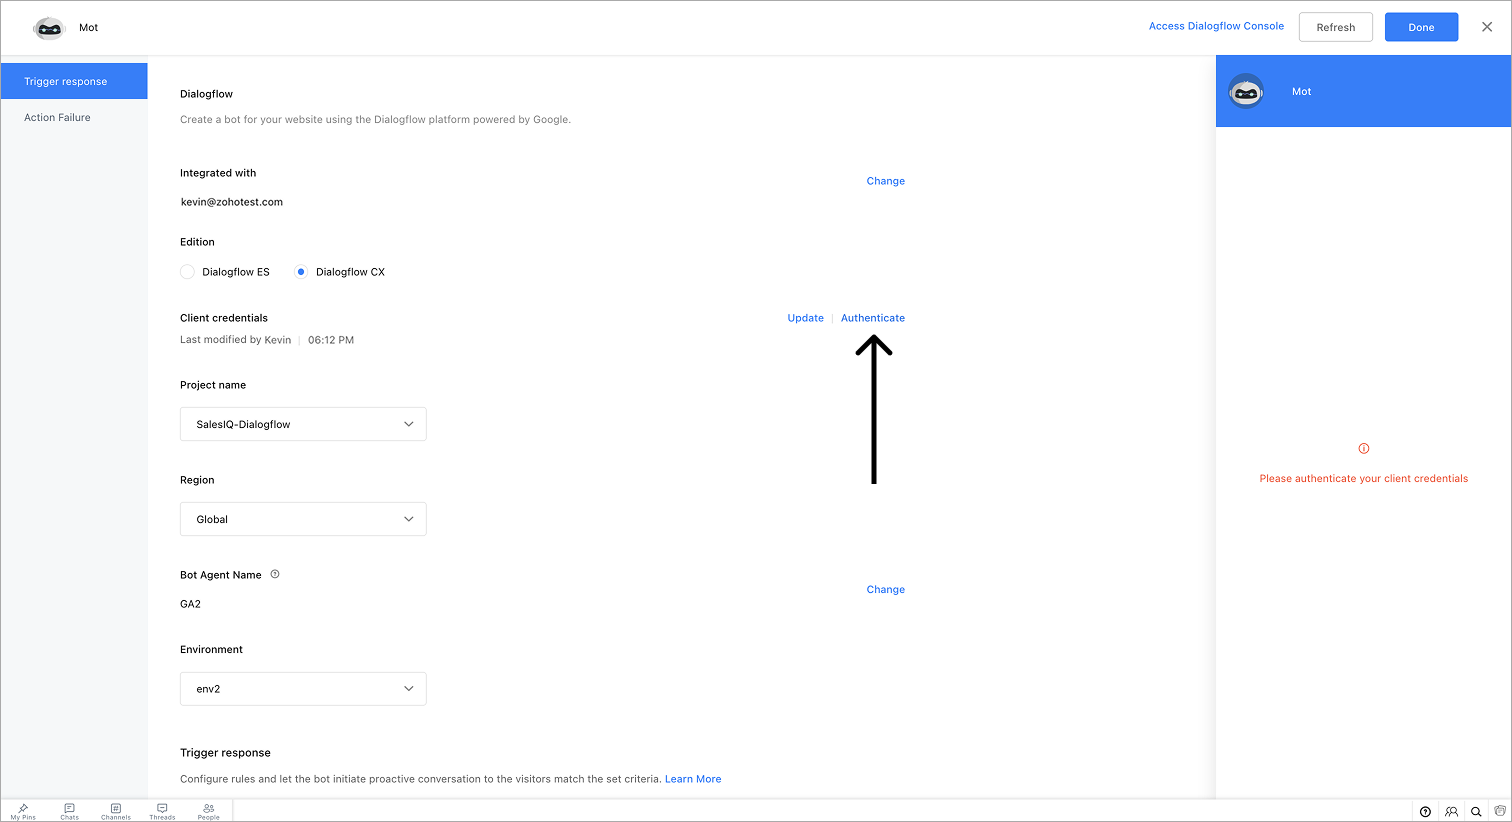Open Chats from the bottom bar
The image size is (1512, 822).
click(69, 811)
